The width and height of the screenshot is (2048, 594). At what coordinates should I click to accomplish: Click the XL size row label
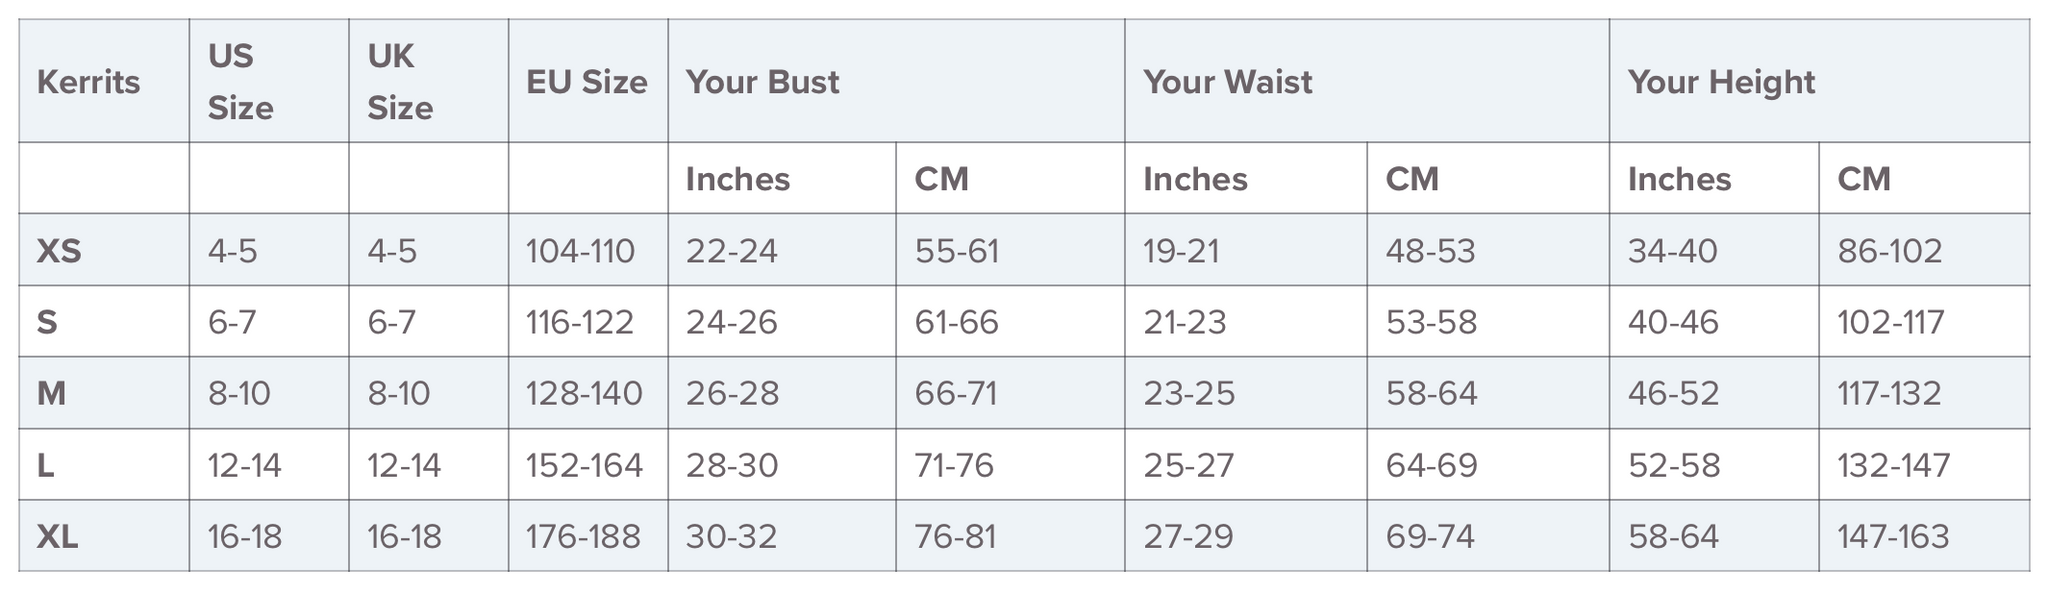click(x=57, y=537)
